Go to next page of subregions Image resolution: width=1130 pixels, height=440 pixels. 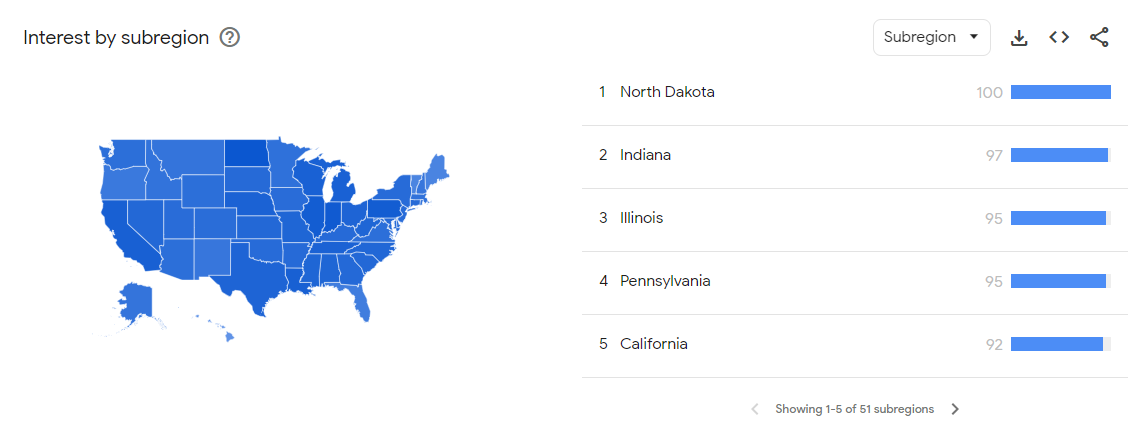955,409
